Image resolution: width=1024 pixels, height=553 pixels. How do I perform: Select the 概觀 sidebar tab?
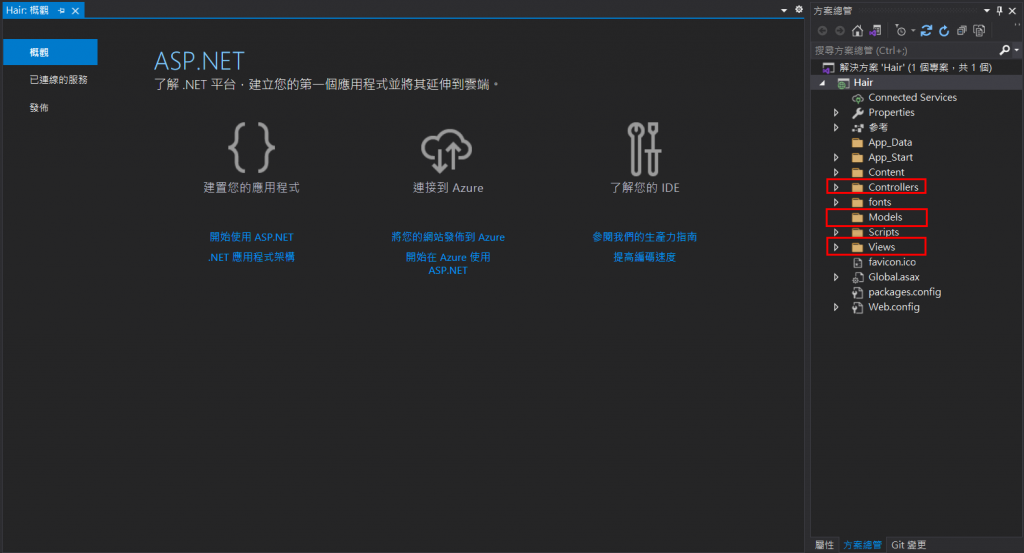point(50,52)
